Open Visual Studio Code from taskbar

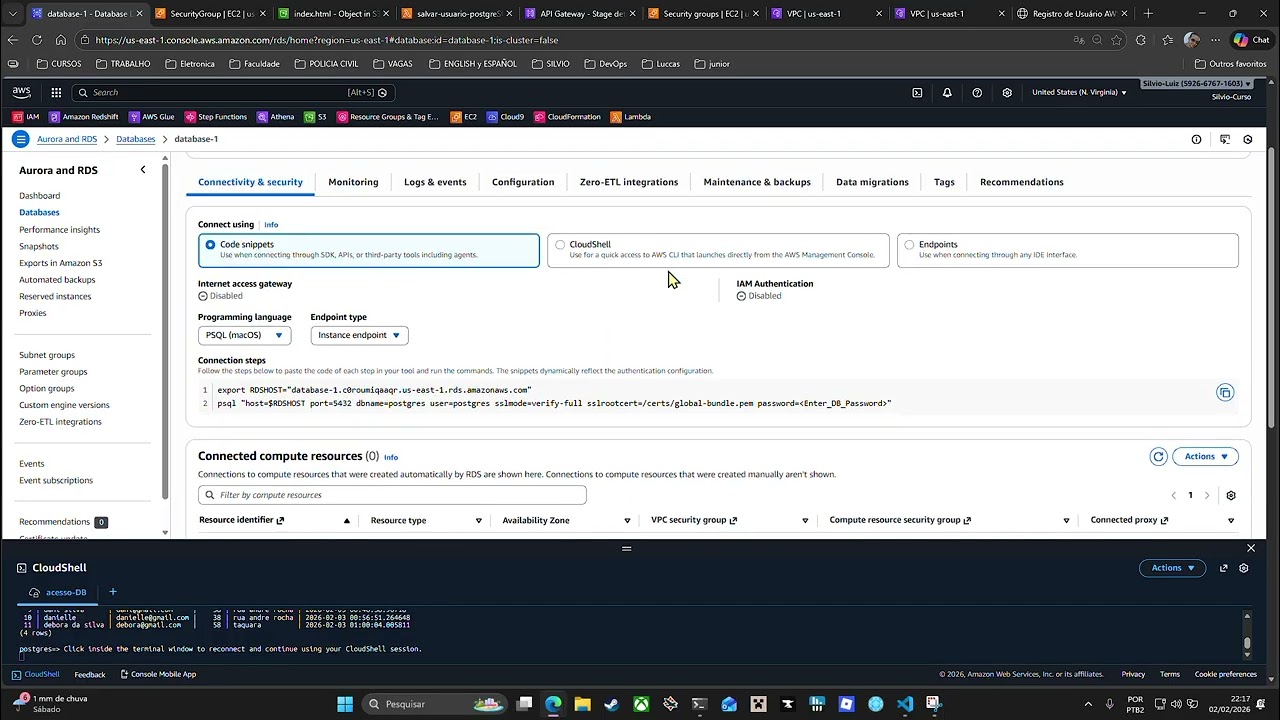(905, 704)
